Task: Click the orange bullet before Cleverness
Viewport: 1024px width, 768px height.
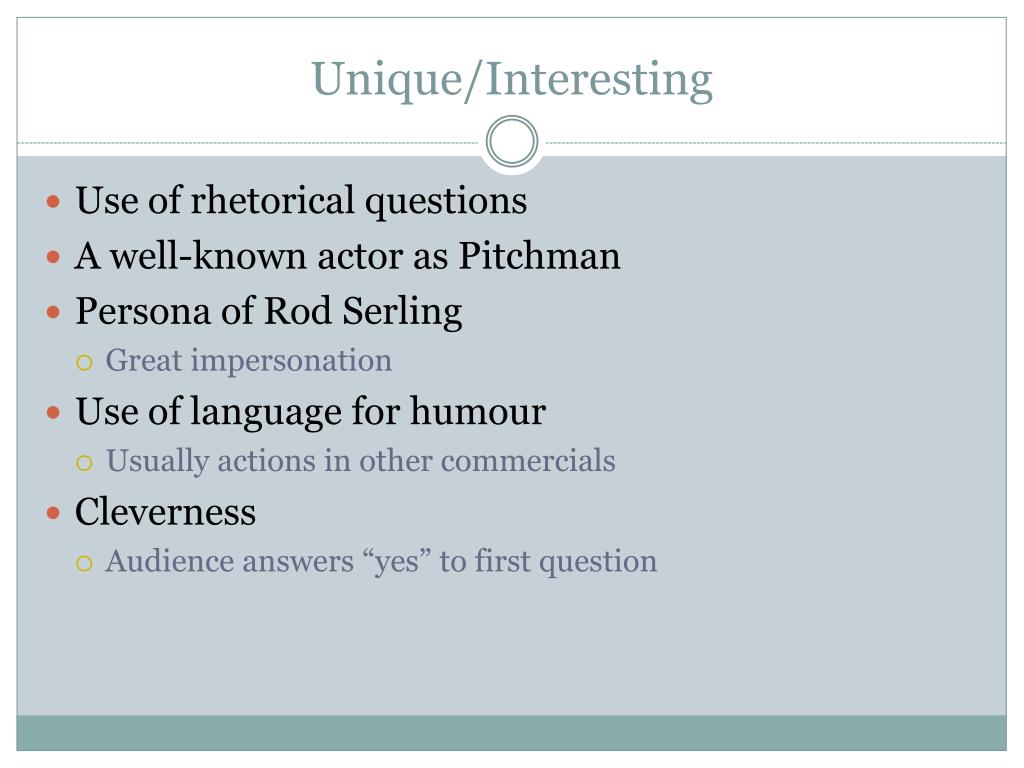Action: pyautogui.click(x=54, y=513)
